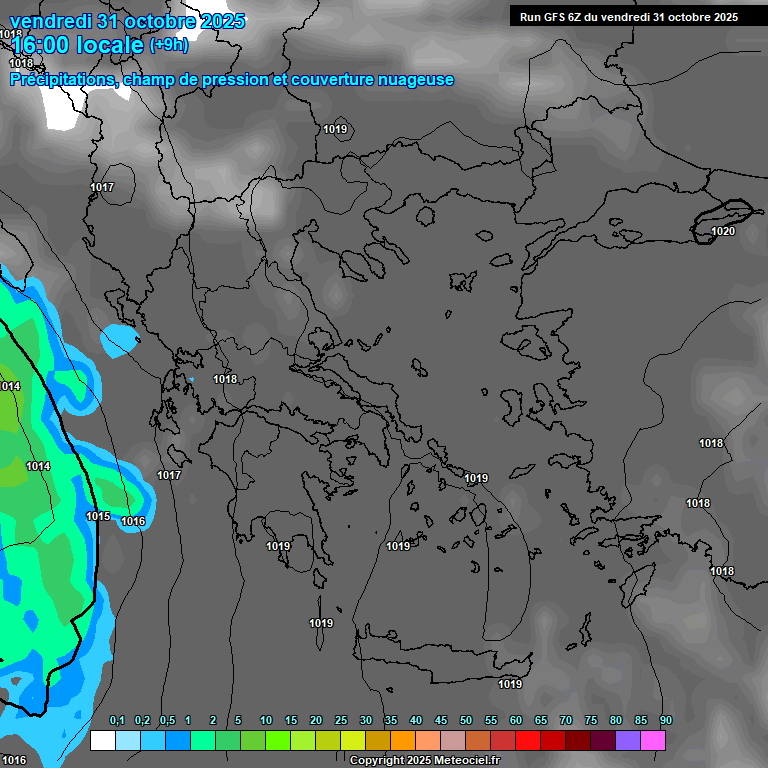Click the 1015 isobar pressure label
This screenshot has height=768, width=768.
click(x=98, y=516)
